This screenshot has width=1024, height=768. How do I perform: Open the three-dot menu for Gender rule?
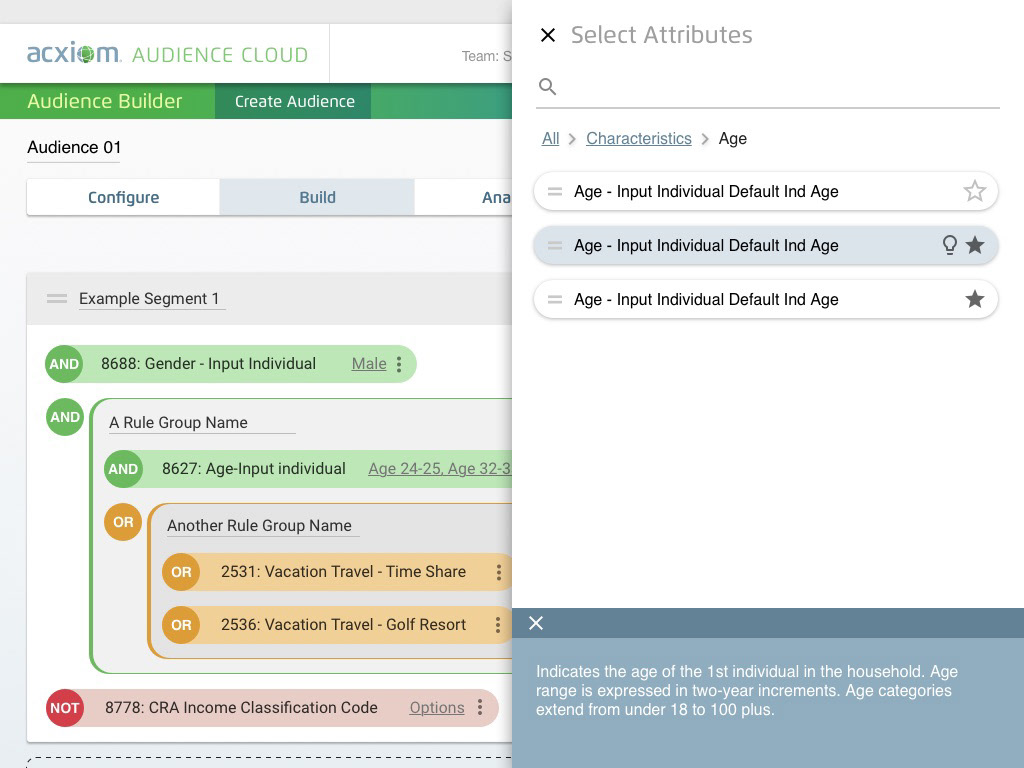tap(399, 364)
